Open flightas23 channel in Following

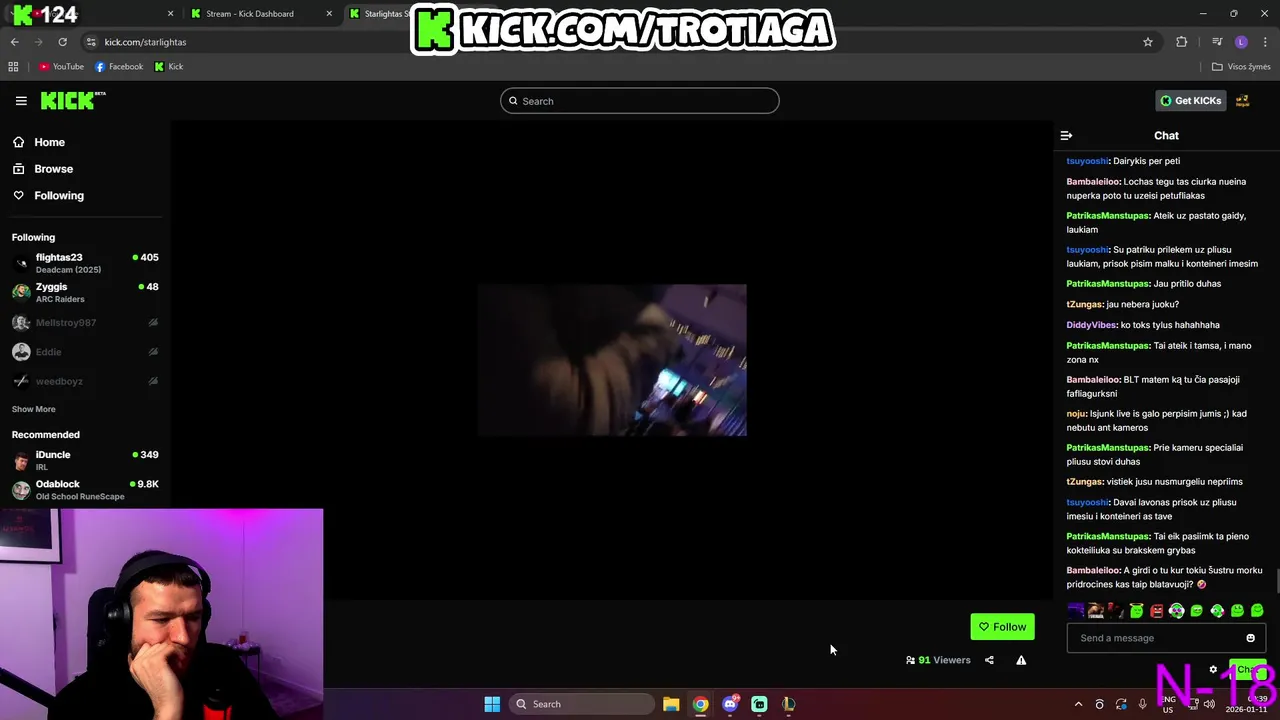[x=85, y=263]
